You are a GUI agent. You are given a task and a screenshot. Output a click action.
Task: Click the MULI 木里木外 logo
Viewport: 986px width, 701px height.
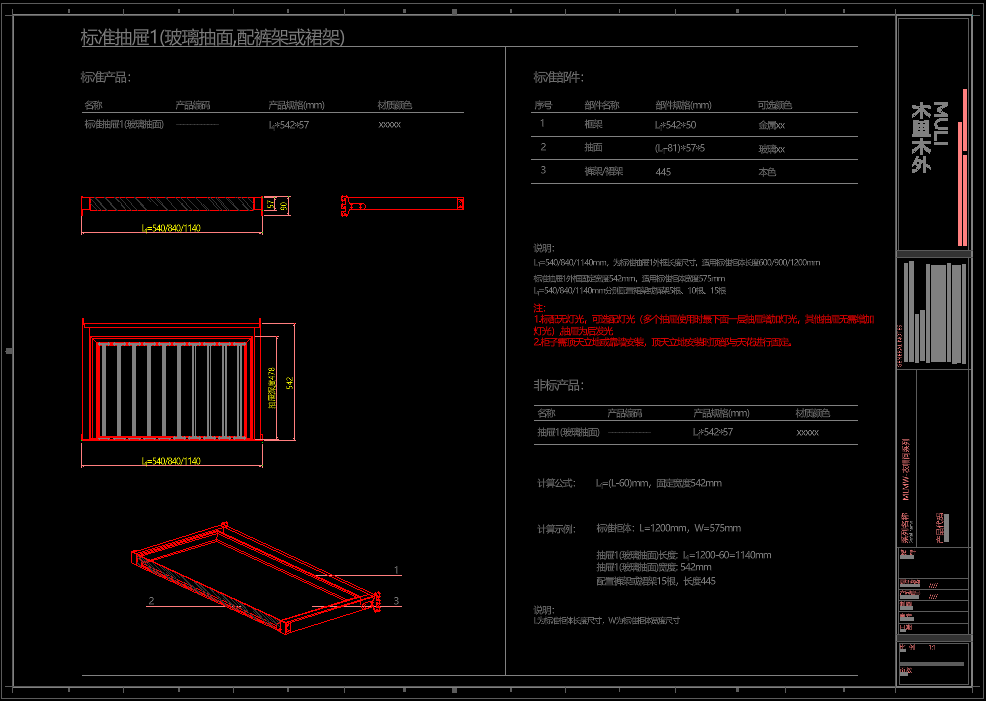tap(921, 137)
